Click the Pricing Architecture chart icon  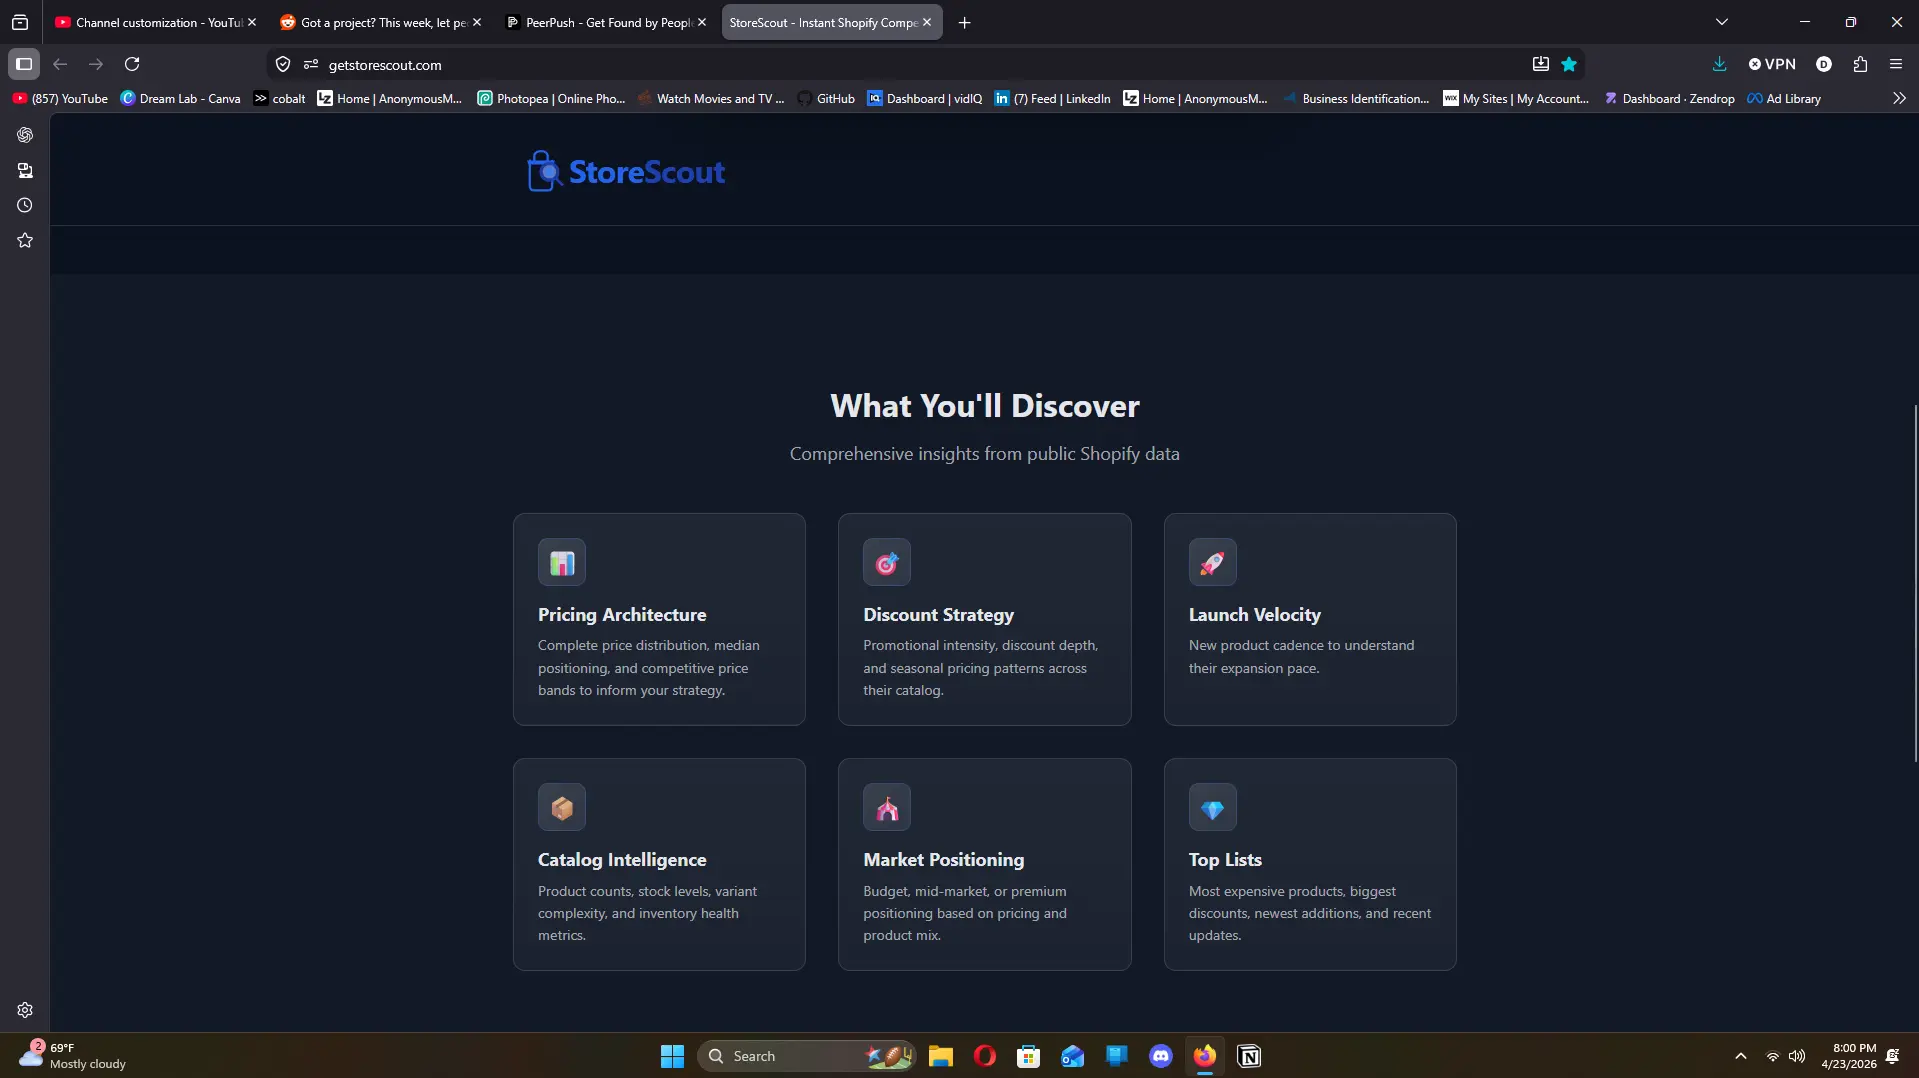(562, 563)
